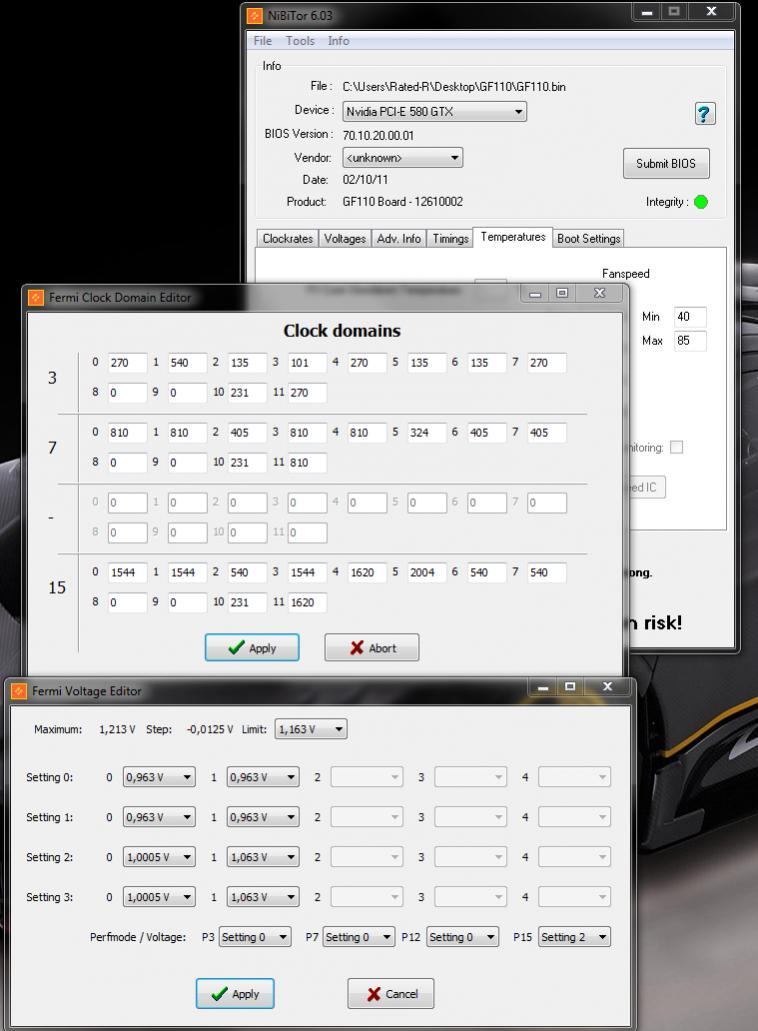Minimize the Fermi Voltage Editor window

click(543, 687)
